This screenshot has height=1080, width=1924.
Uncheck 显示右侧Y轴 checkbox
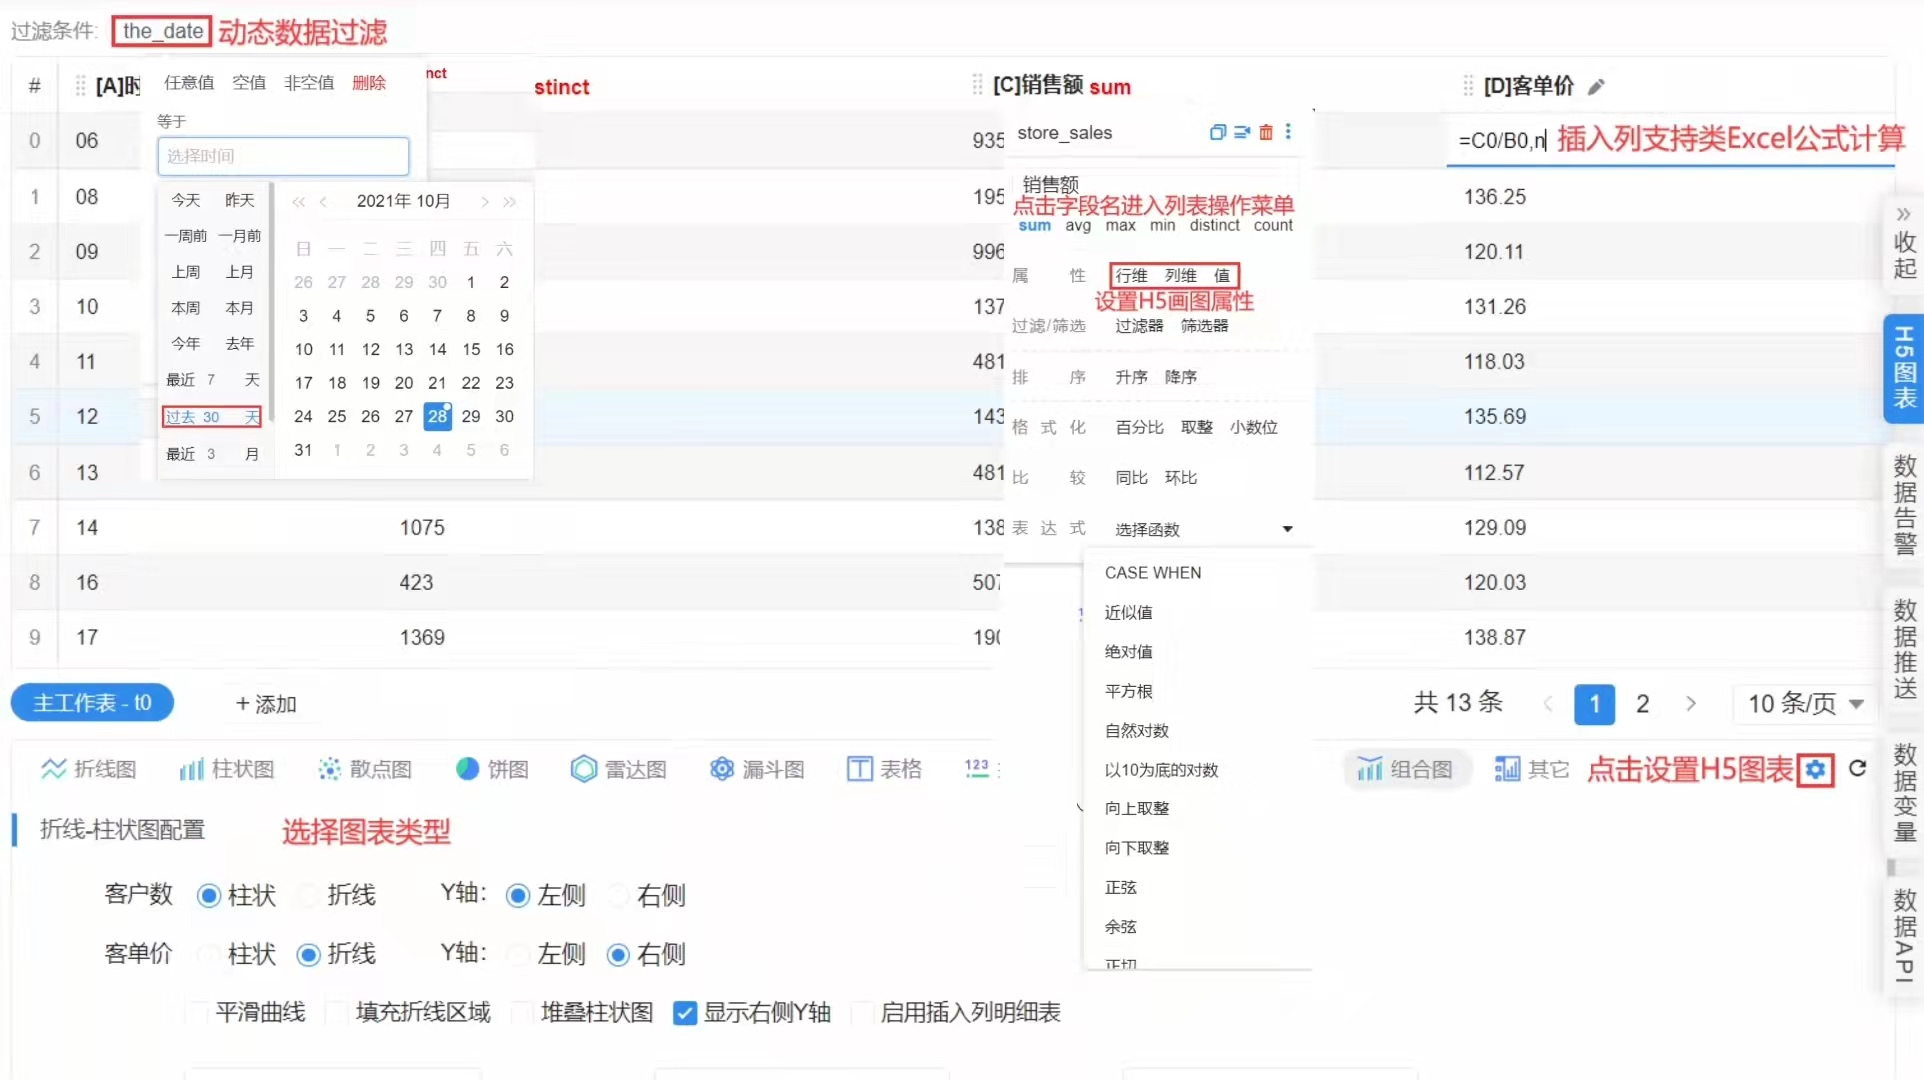(685, 1013)
